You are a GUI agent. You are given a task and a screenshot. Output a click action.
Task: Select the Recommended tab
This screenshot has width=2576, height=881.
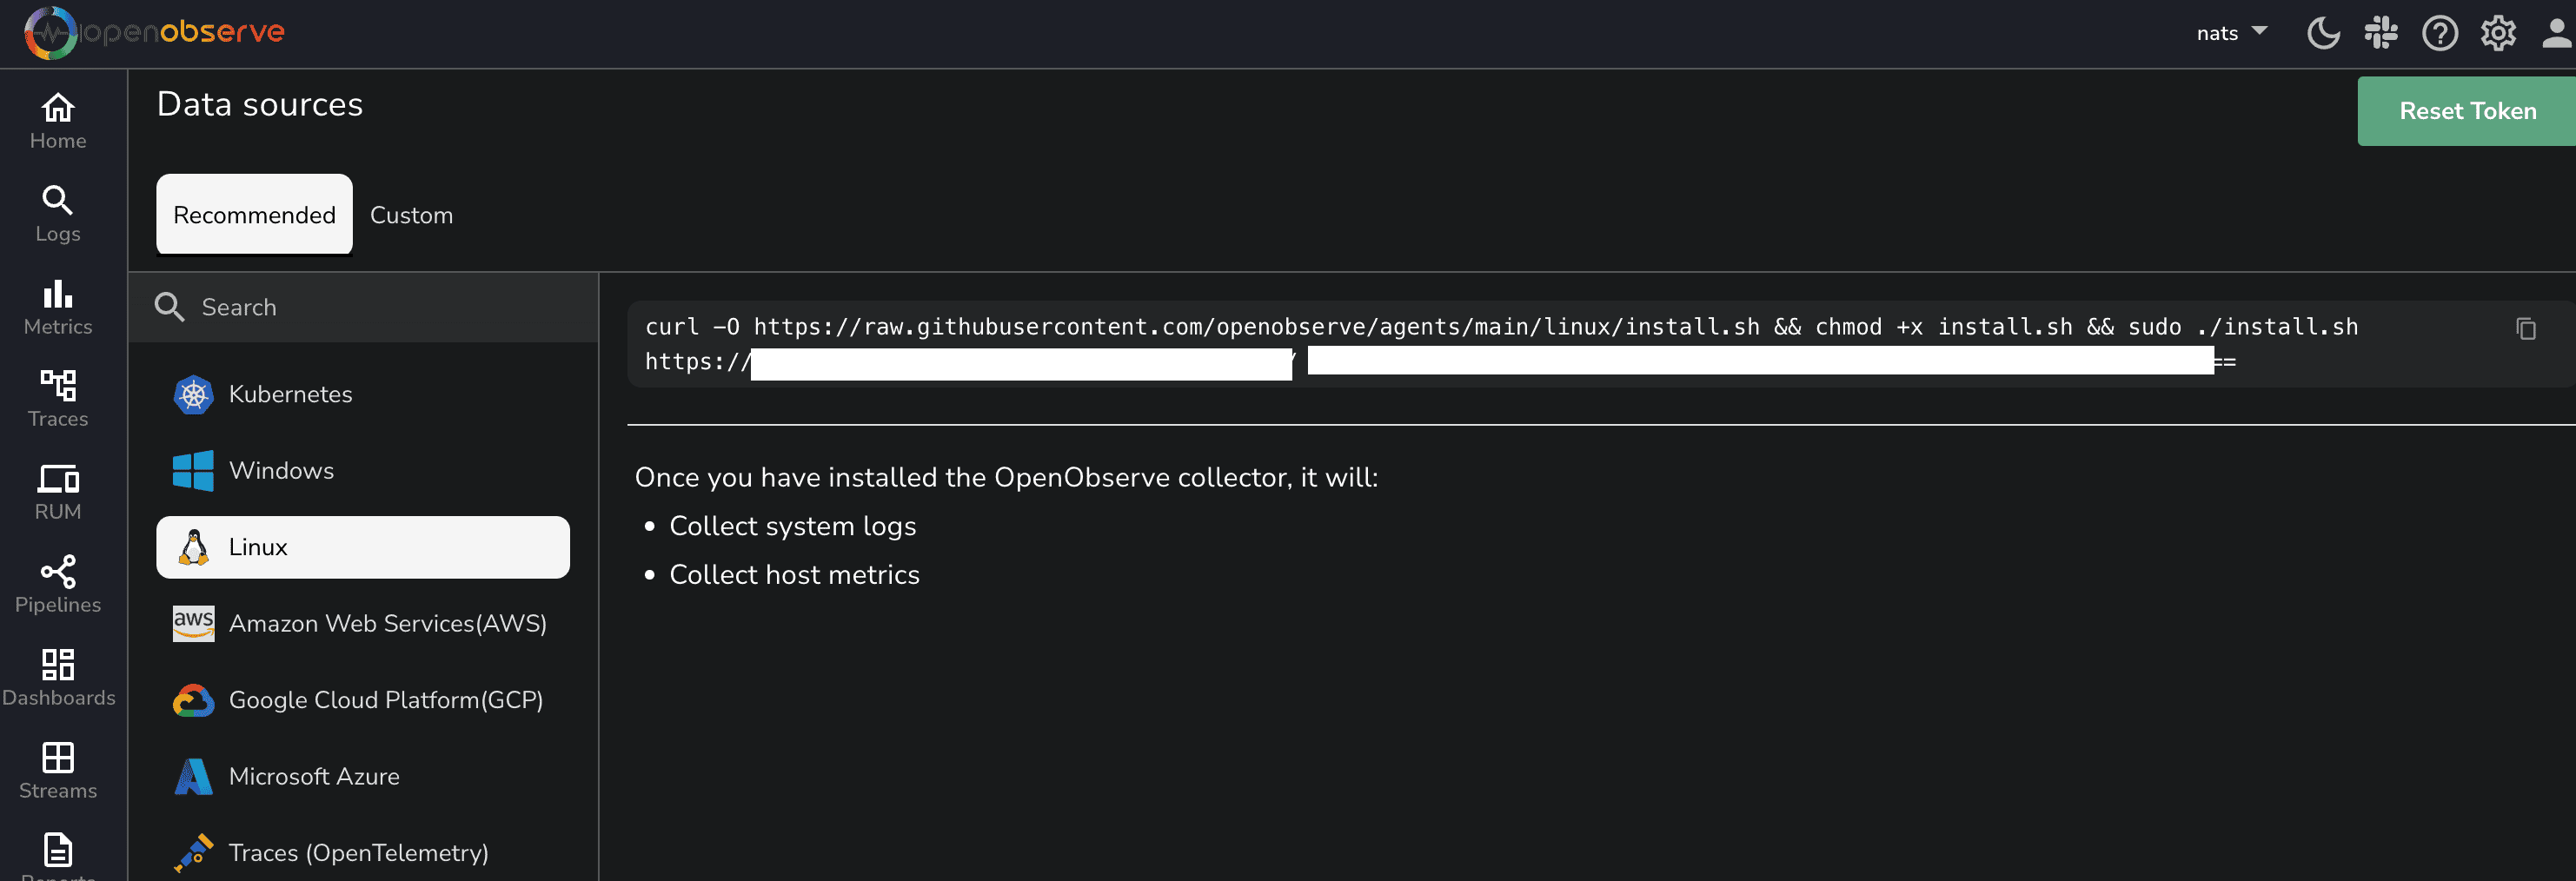pos(254,215)
